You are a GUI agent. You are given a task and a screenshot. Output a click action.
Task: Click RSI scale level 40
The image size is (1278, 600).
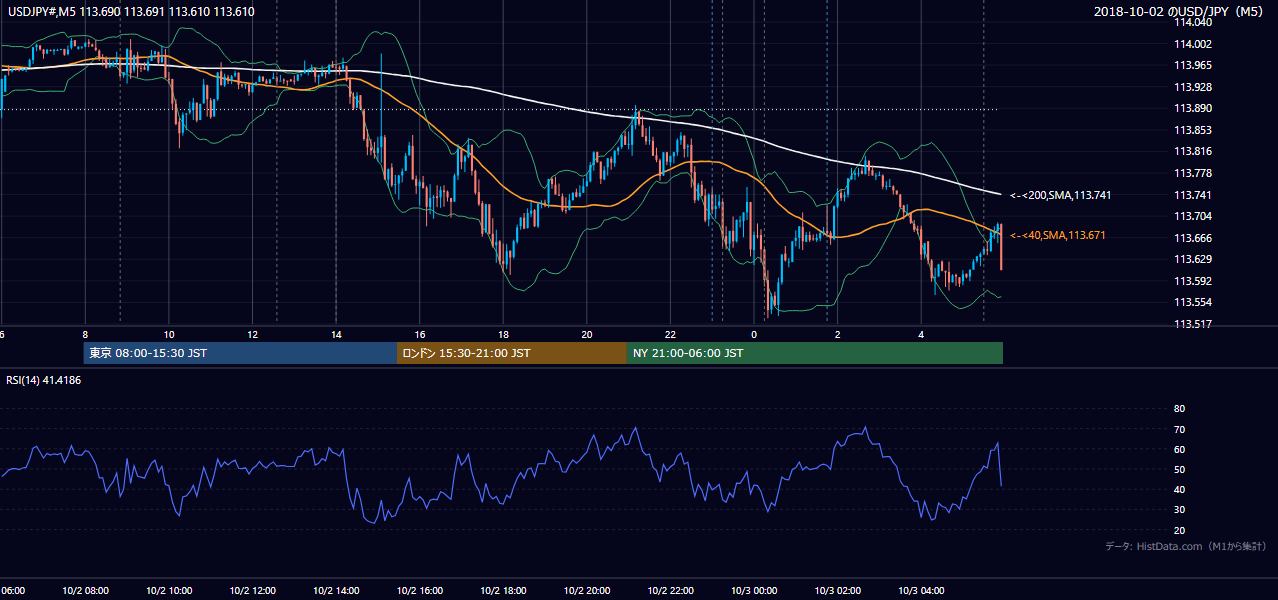[1179, 489]
